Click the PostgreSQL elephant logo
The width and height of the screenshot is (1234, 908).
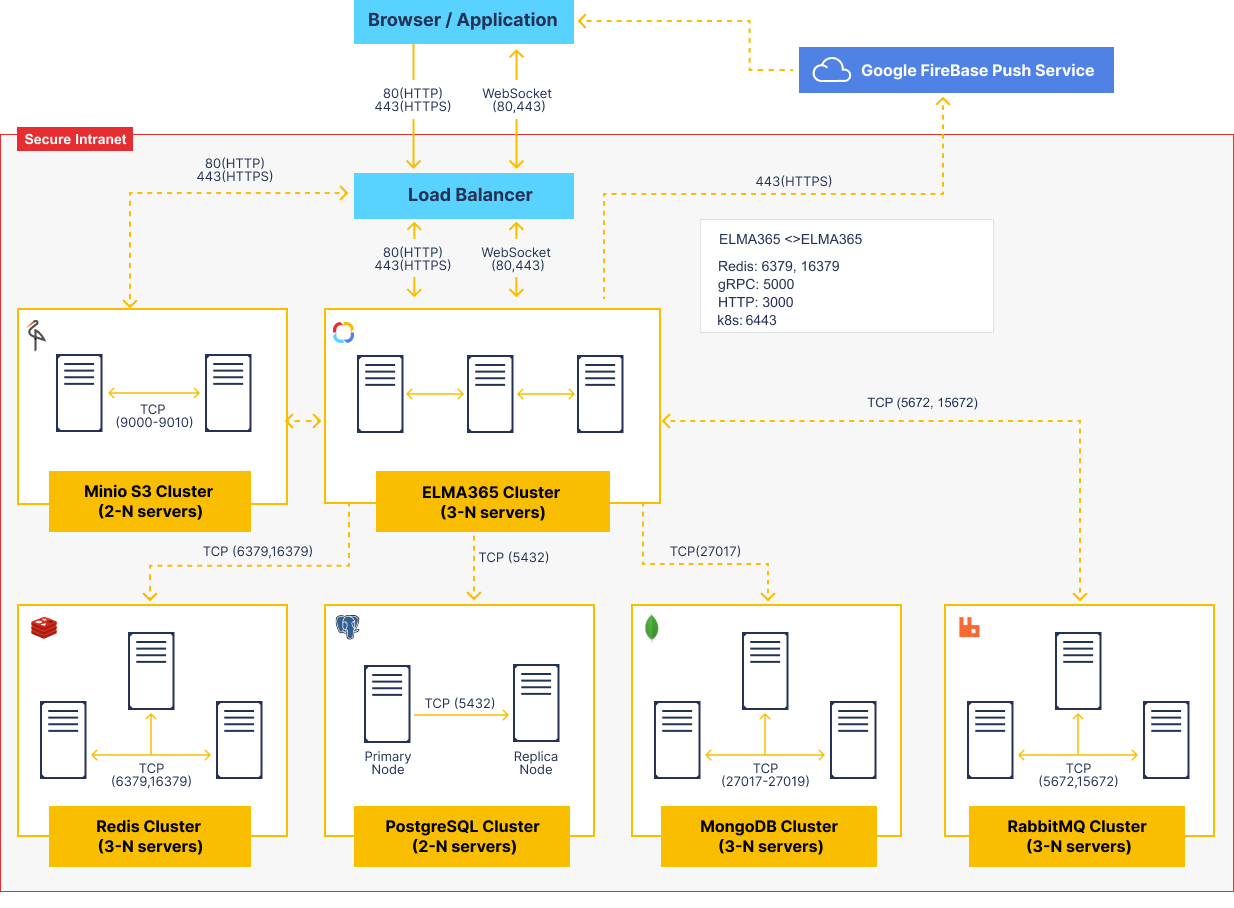pos(347,628)
